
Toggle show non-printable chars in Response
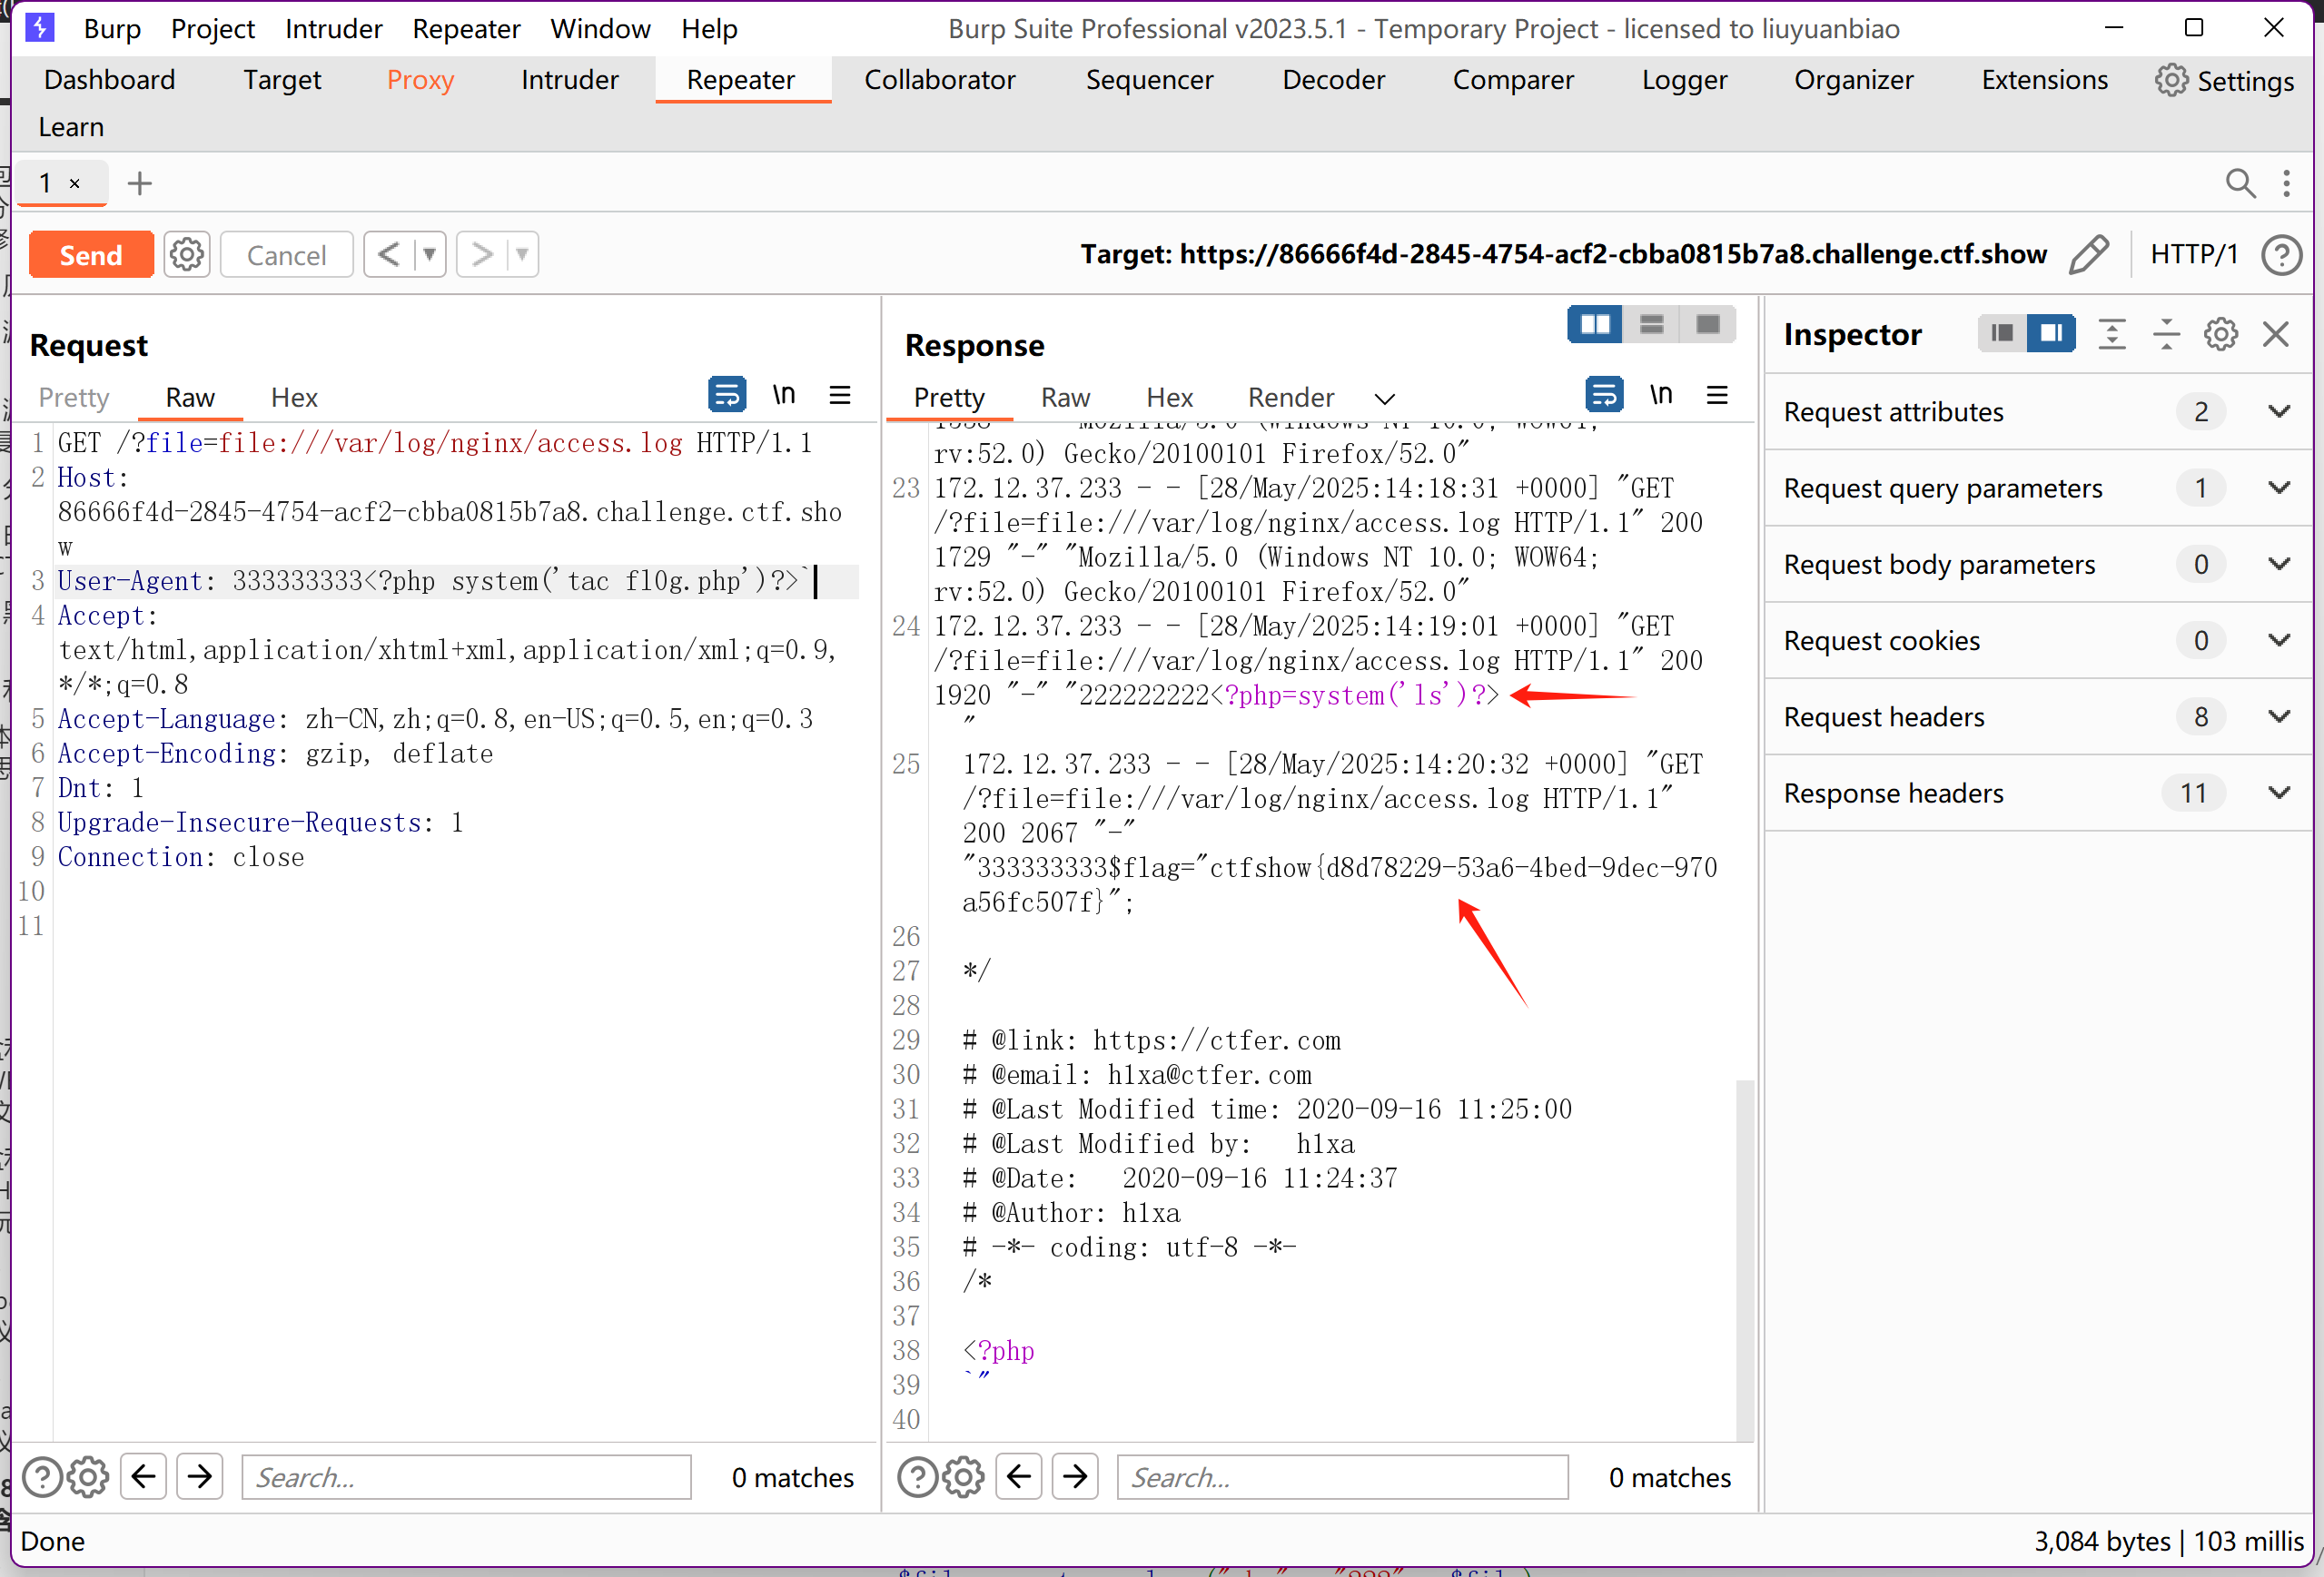1661,396
